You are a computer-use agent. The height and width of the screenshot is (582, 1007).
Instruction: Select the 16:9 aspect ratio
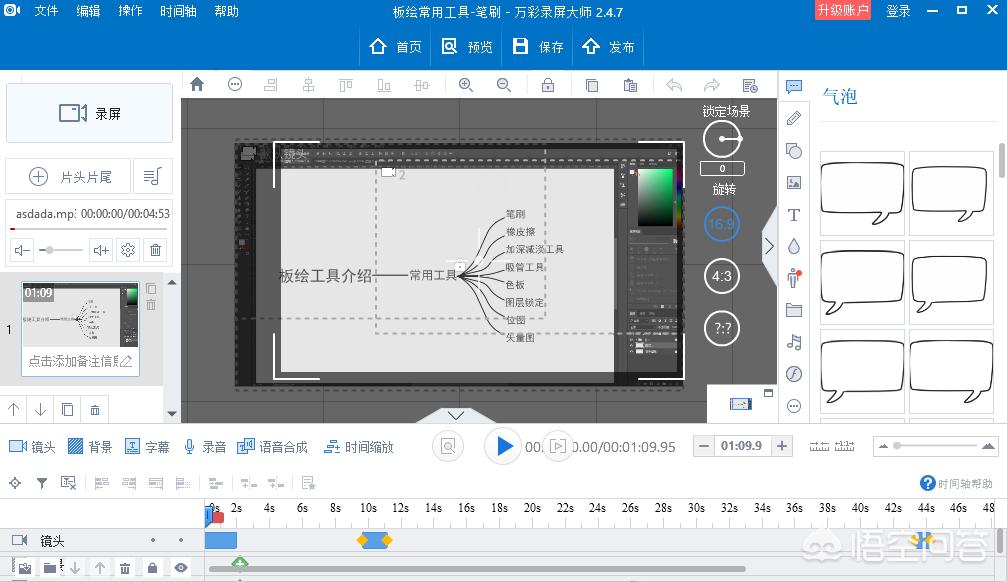(722, 224)
